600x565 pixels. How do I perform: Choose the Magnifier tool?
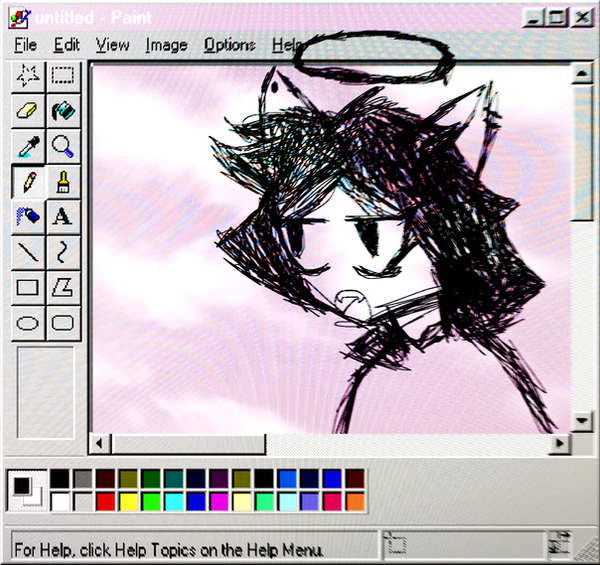click(63, 146)
